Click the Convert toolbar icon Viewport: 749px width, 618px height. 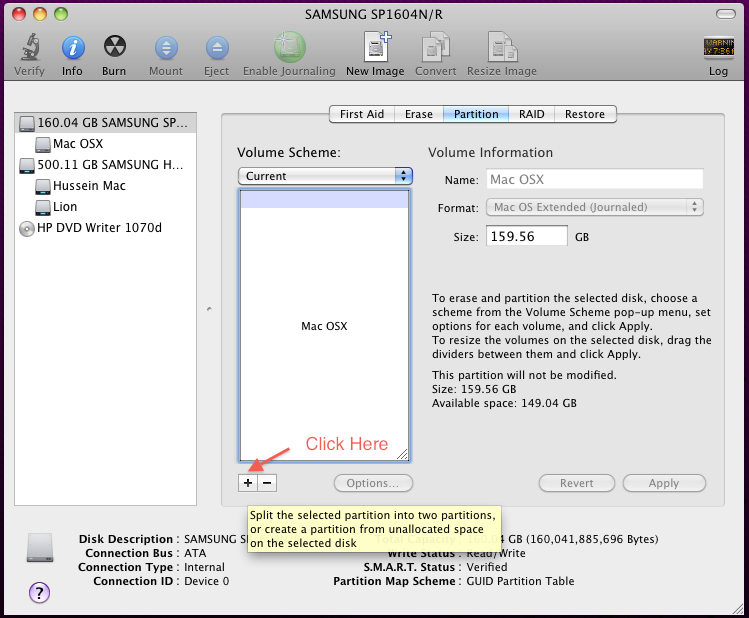[436, 47]
